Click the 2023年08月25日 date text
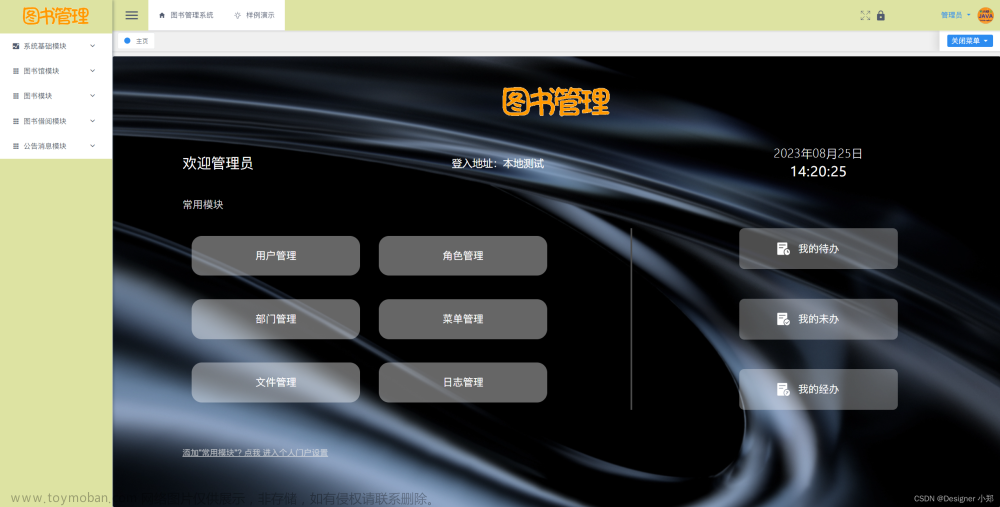 tap(818, 154)
